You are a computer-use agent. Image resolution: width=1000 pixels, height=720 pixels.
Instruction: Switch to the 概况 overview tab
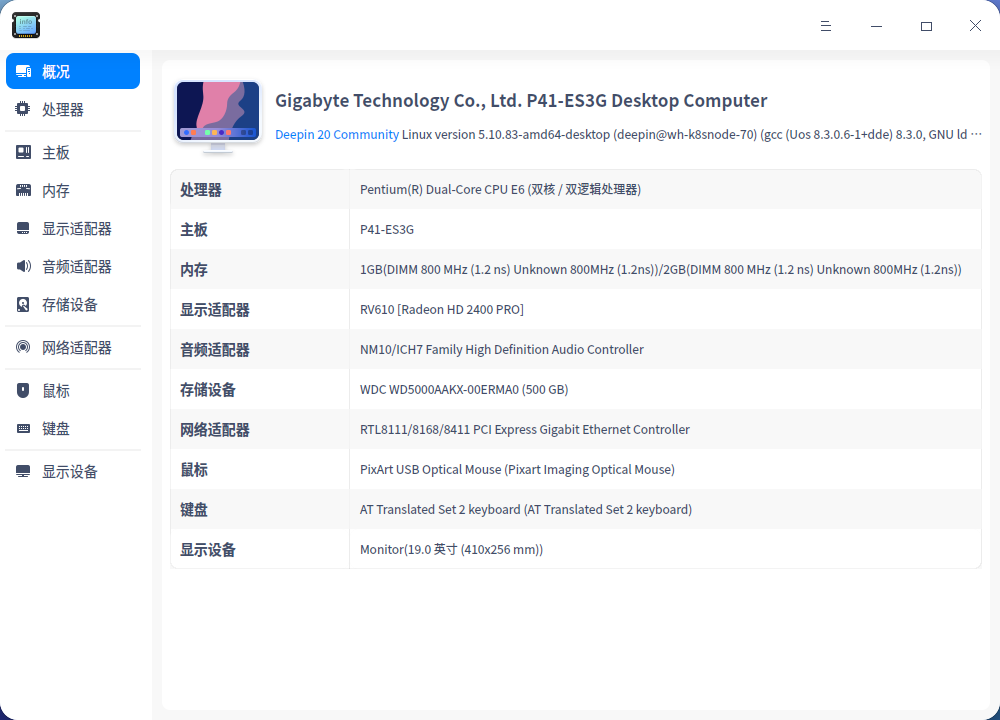point(72,71)
